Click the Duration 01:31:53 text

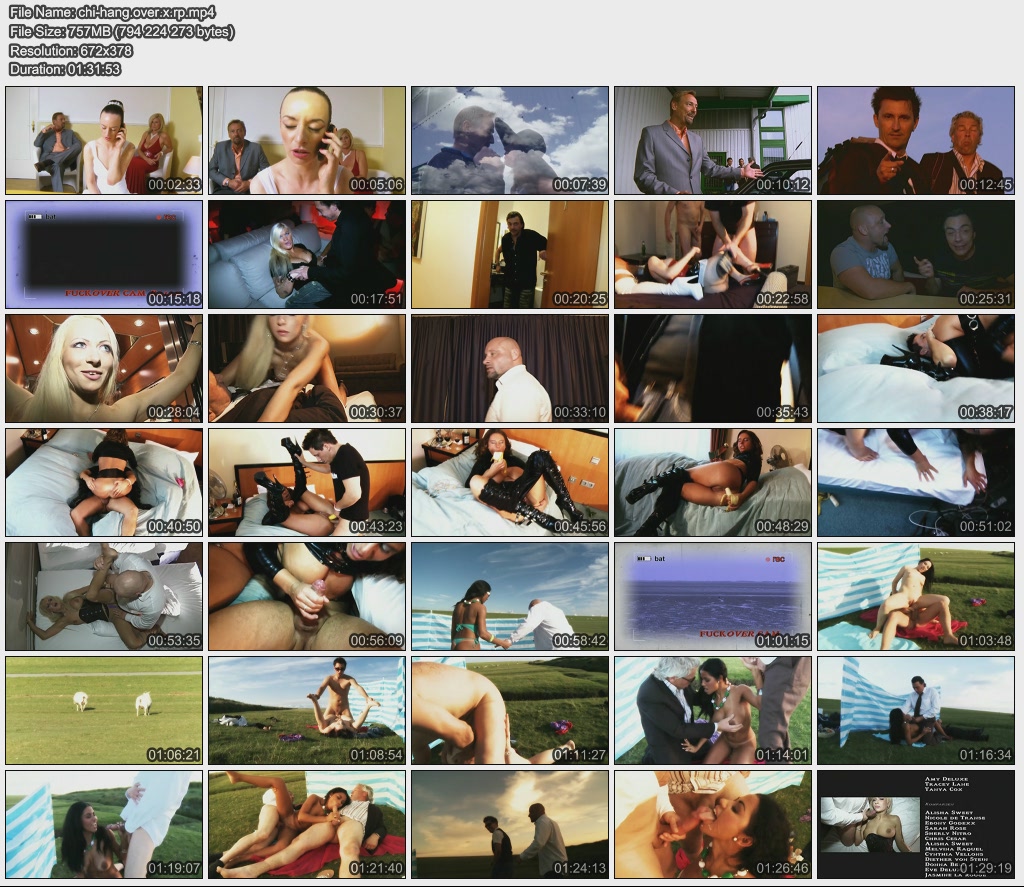(x=65, y=70)
